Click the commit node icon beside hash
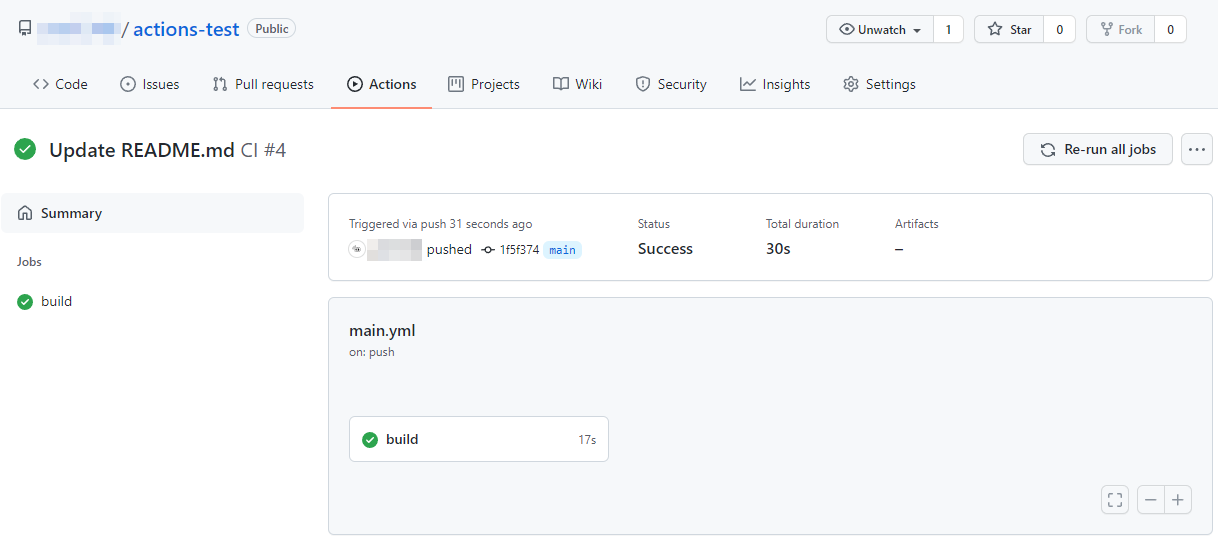 pyautogui.click(x=488, y=250)
